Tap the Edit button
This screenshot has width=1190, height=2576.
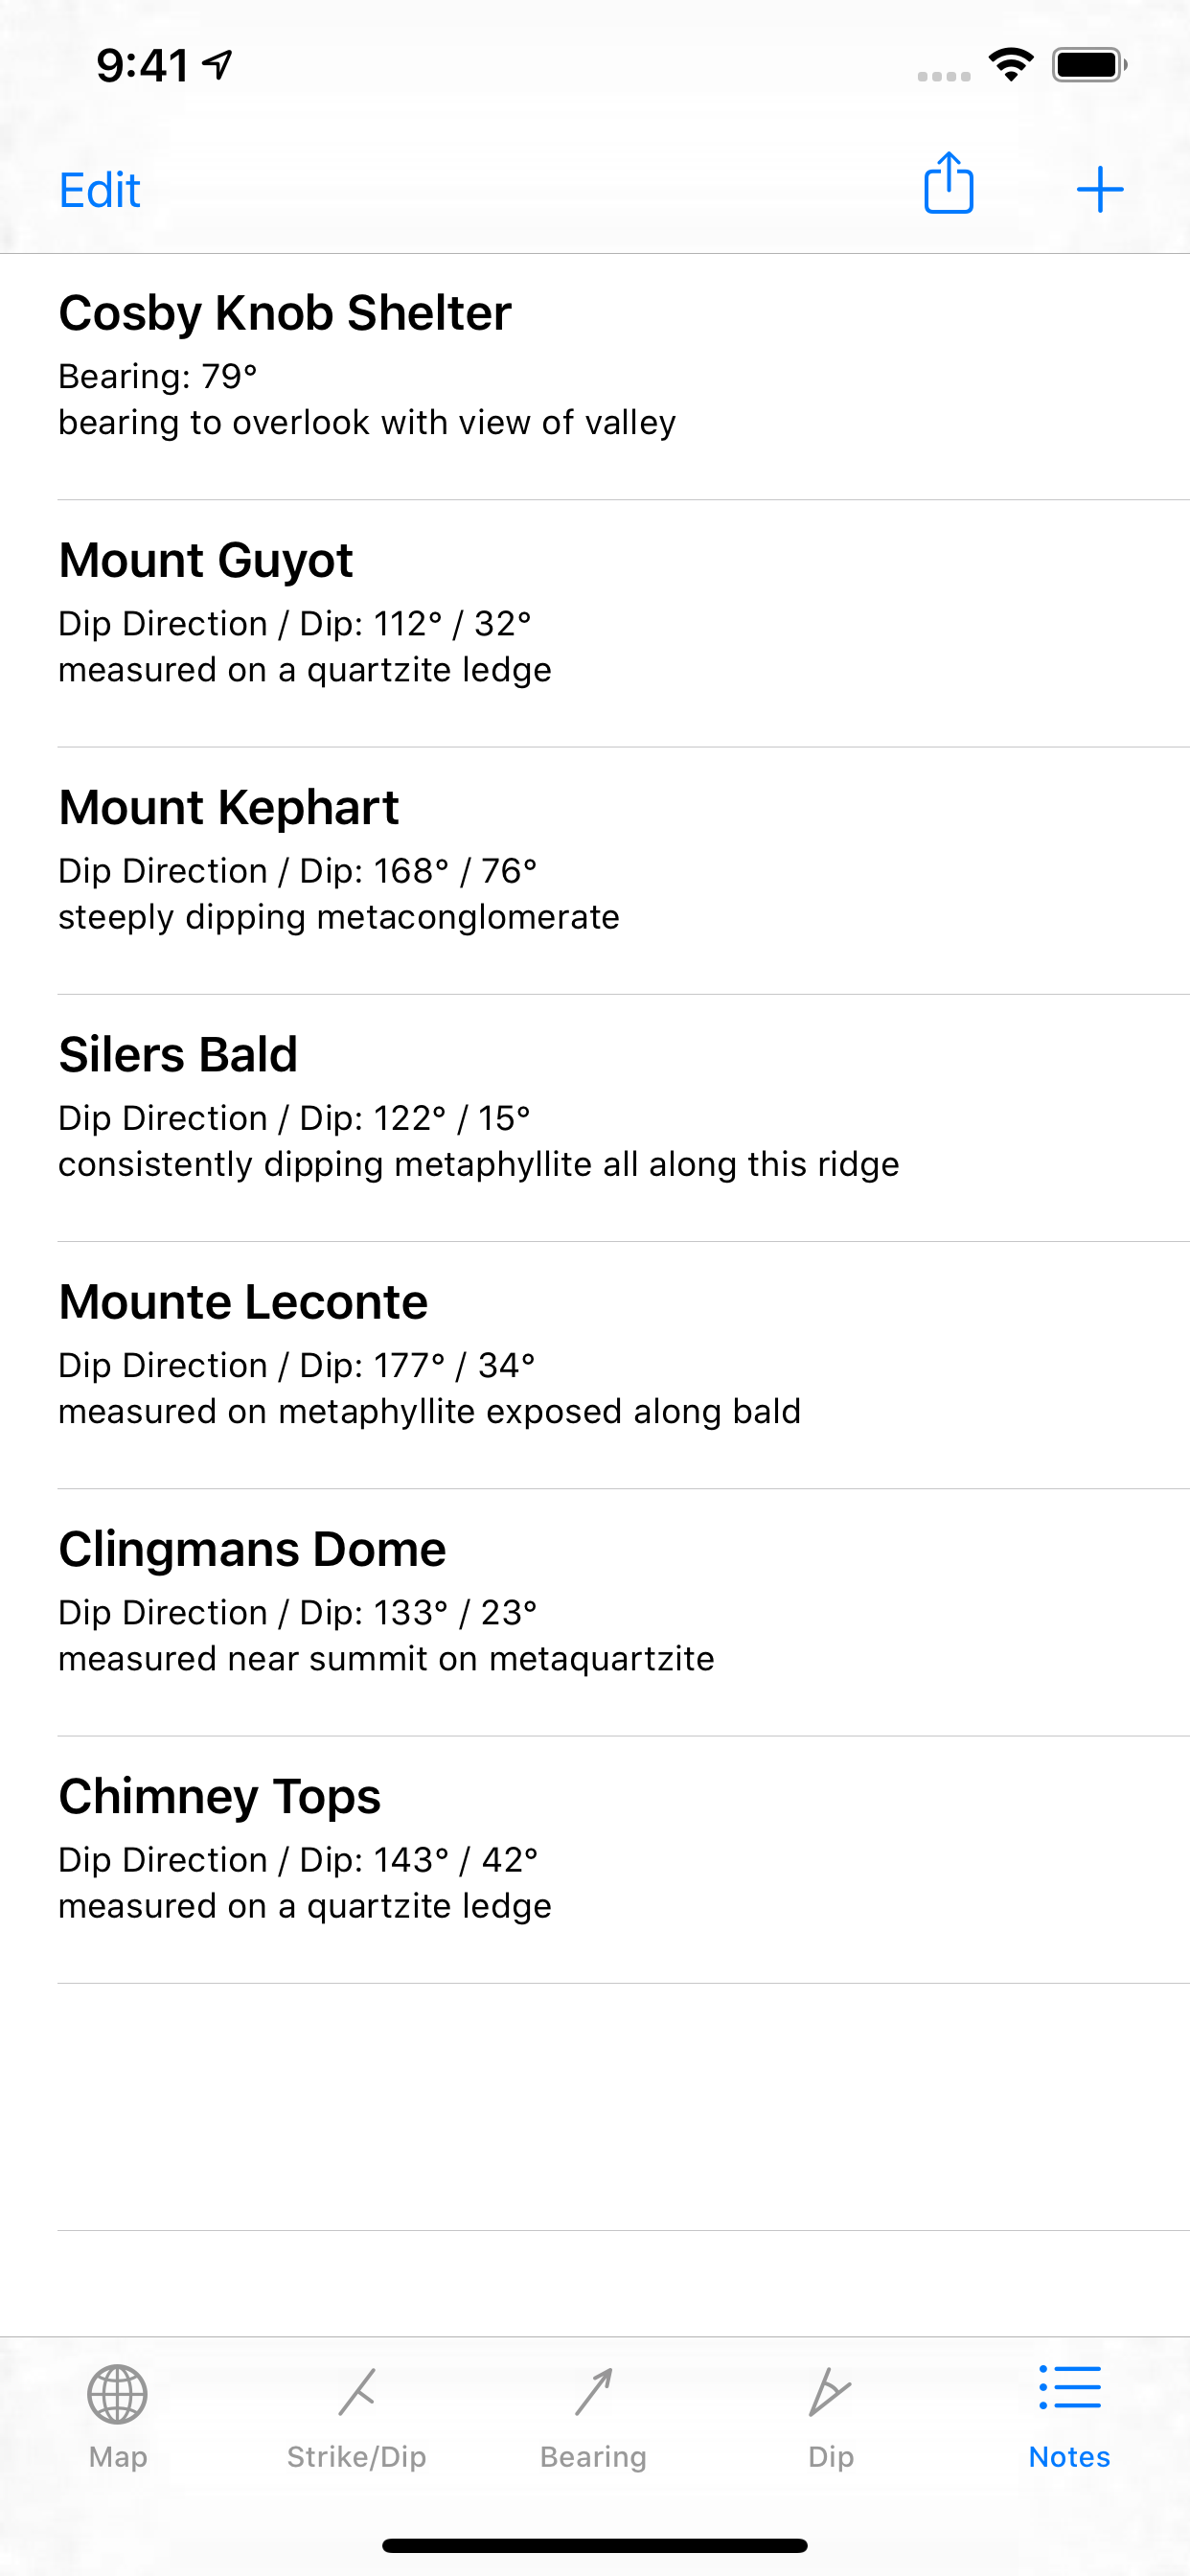[100, 190]
